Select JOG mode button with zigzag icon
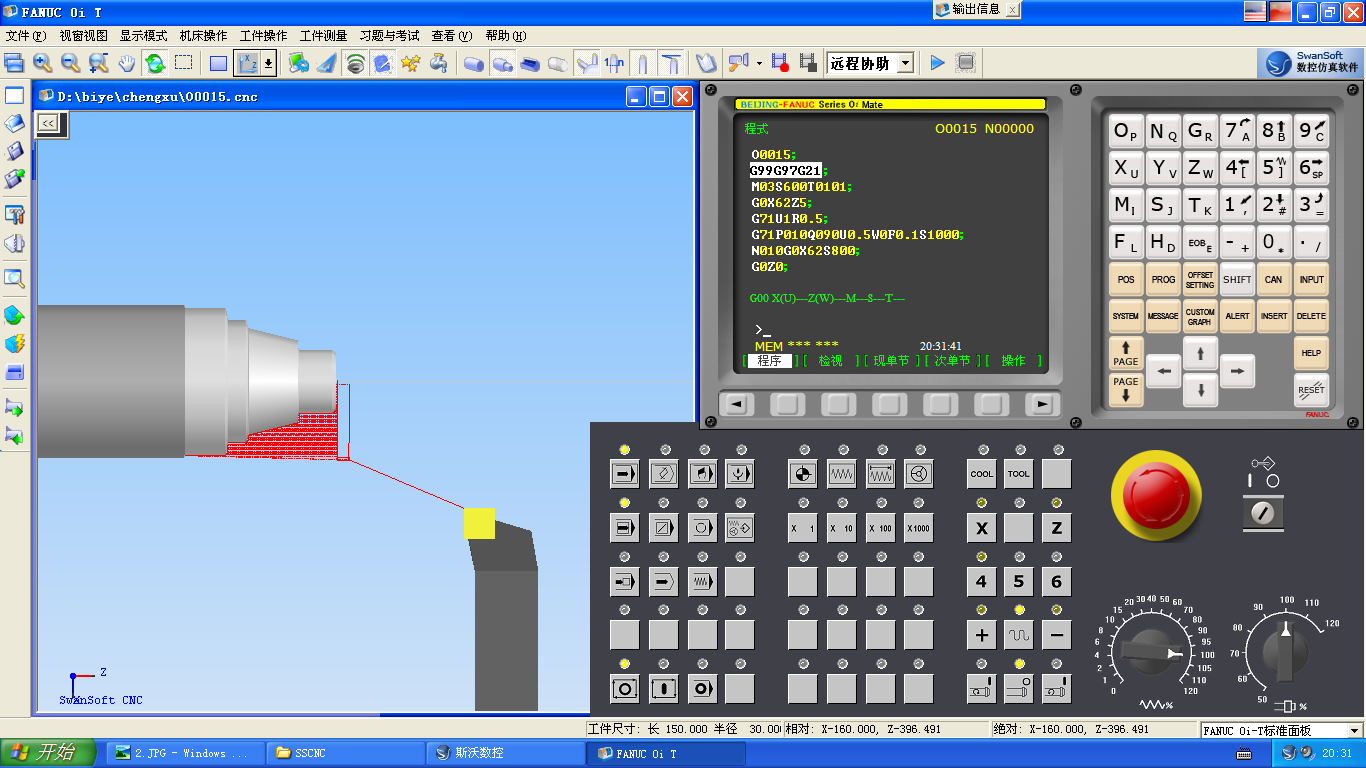 (x=842, y=473)
